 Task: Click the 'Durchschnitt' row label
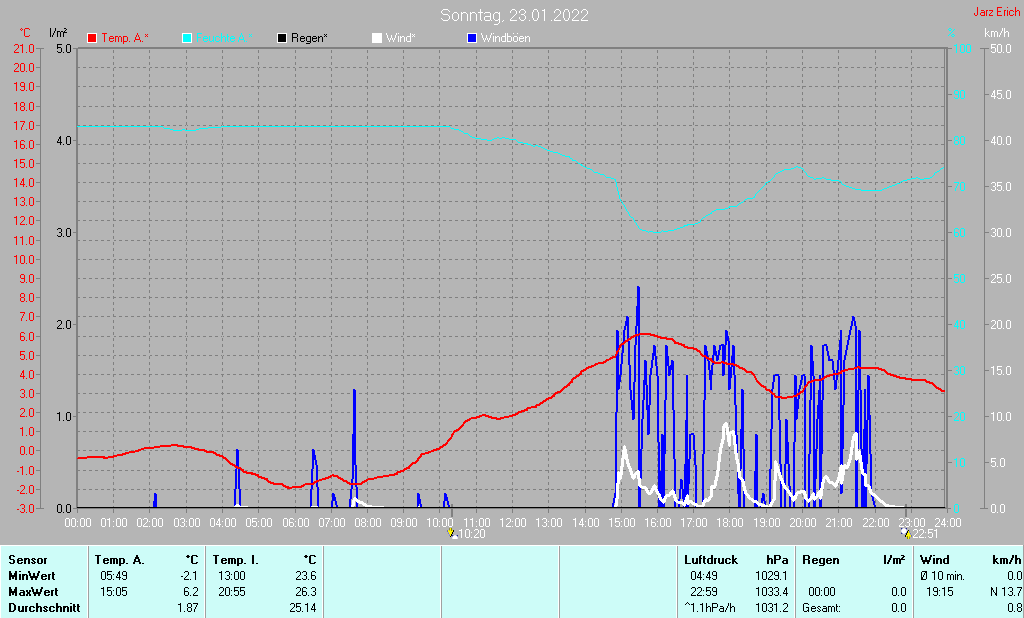tap(44, 608)
